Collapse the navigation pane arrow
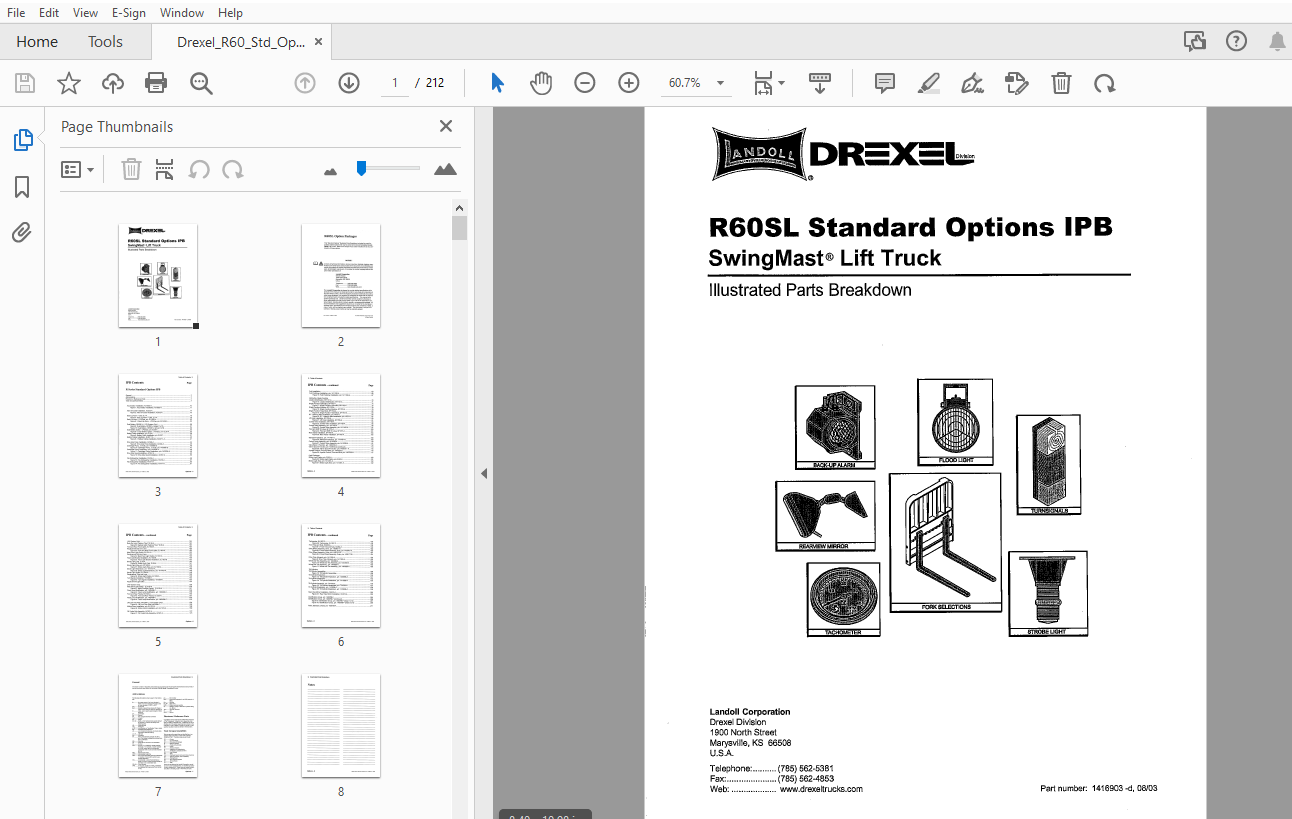The height and width of the screenshot is (819, 1292). (x=484, y=473)
